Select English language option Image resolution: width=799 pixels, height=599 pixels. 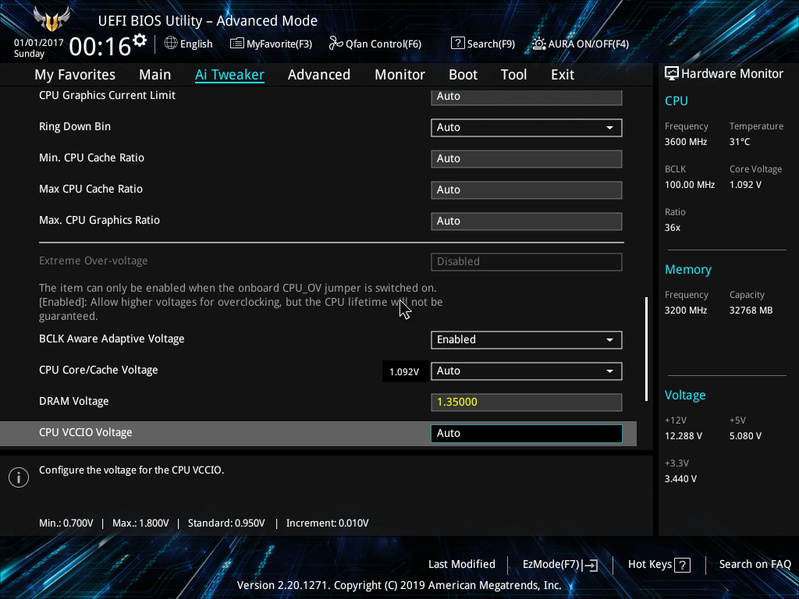[x=196, y=44]
